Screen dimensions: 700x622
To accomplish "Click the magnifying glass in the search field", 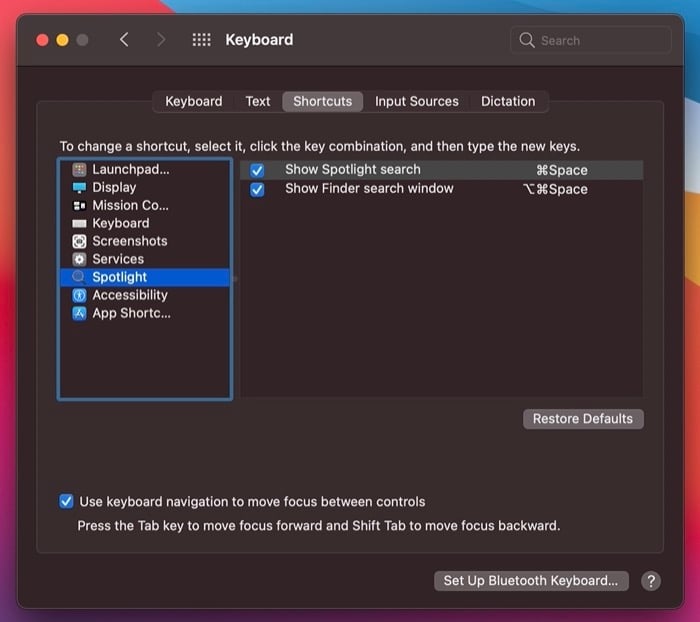I will 527,40.
